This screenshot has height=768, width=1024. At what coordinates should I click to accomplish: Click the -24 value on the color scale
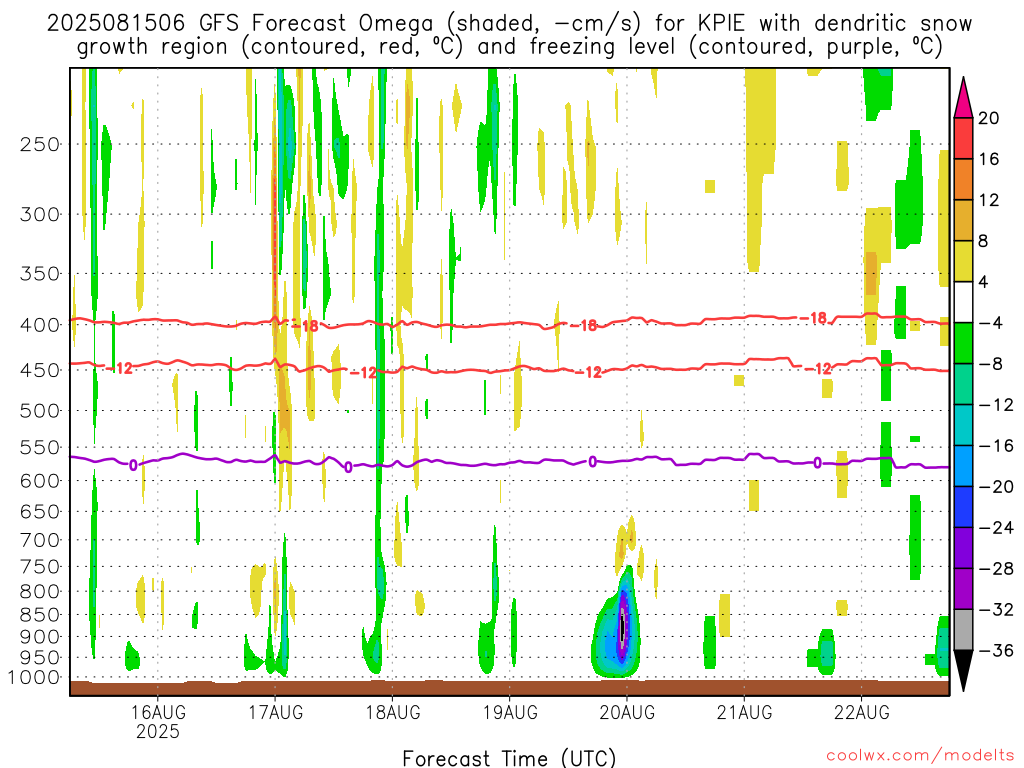coord(996,528)
